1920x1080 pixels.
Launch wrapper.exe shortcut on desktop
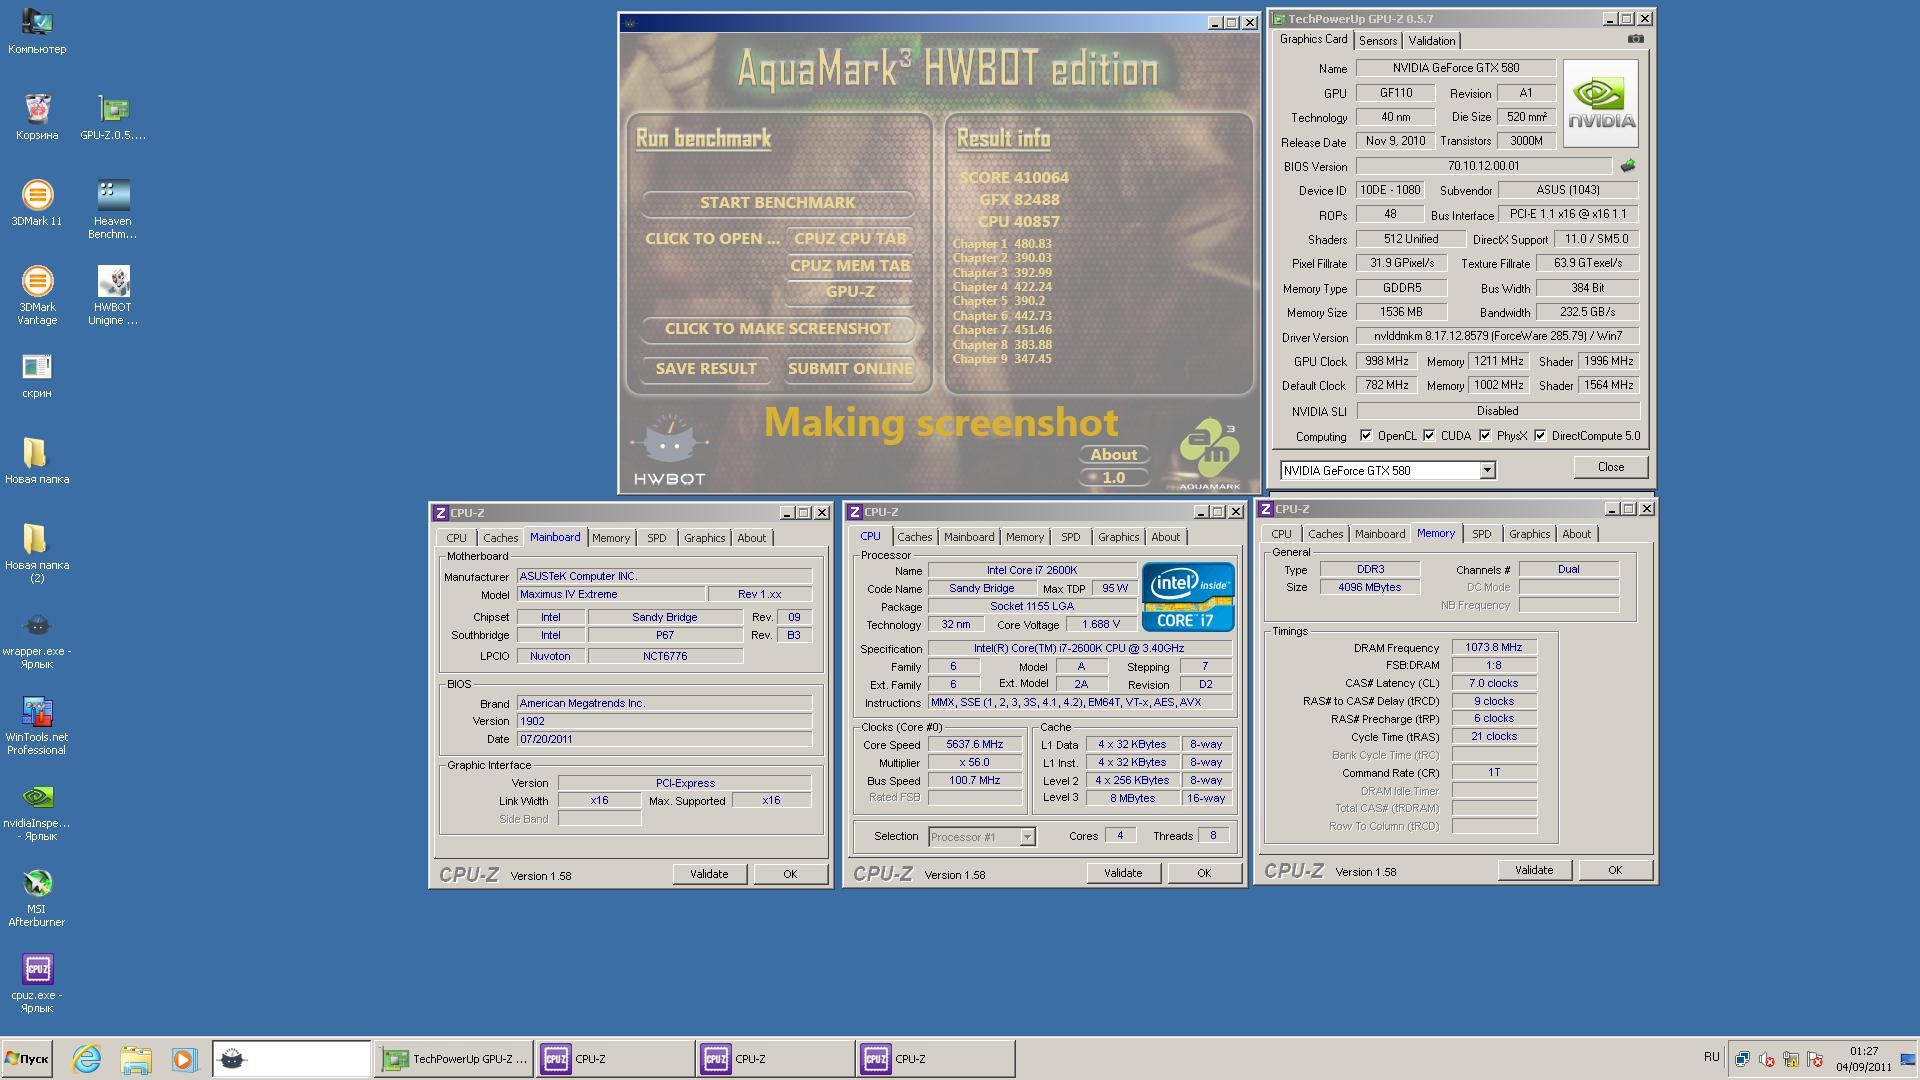(x=37, y=639)
